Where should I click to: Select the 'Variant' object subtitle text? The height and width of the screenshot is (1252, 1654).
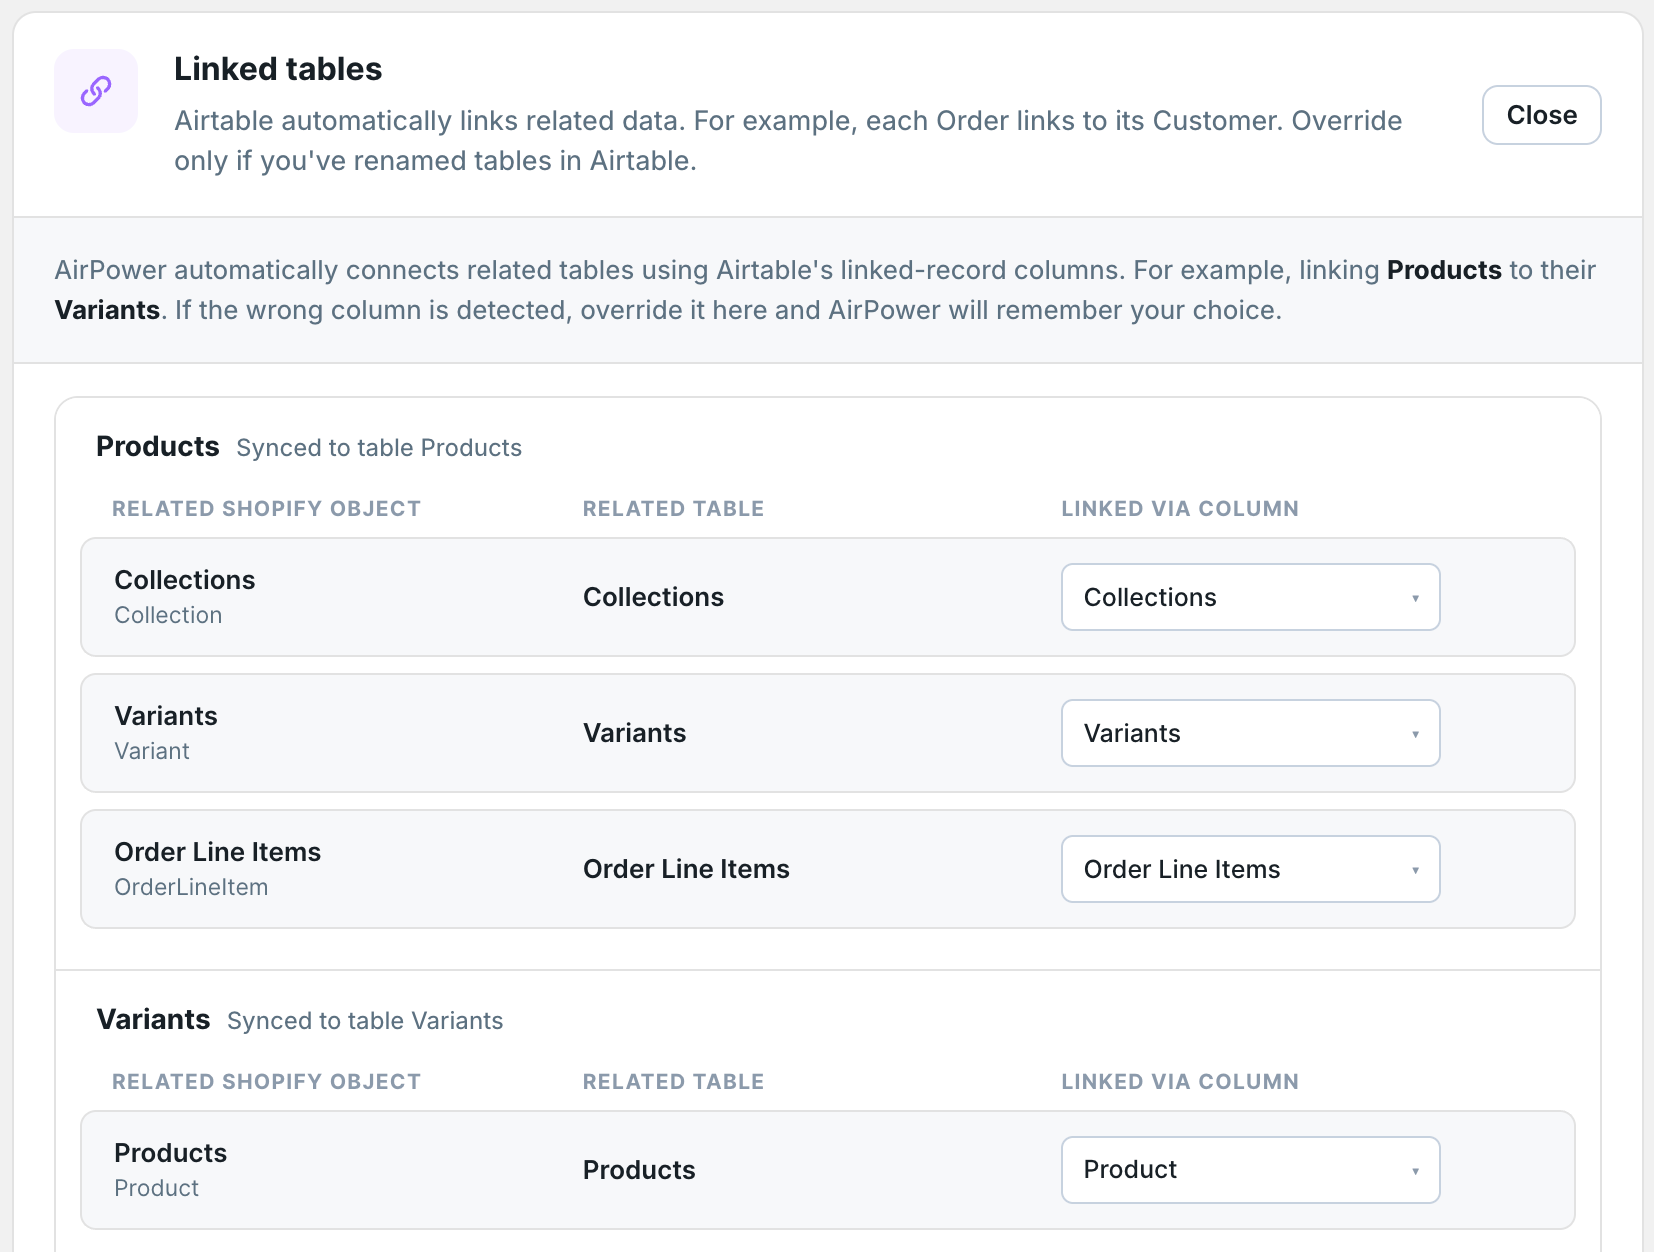(152, 751)
